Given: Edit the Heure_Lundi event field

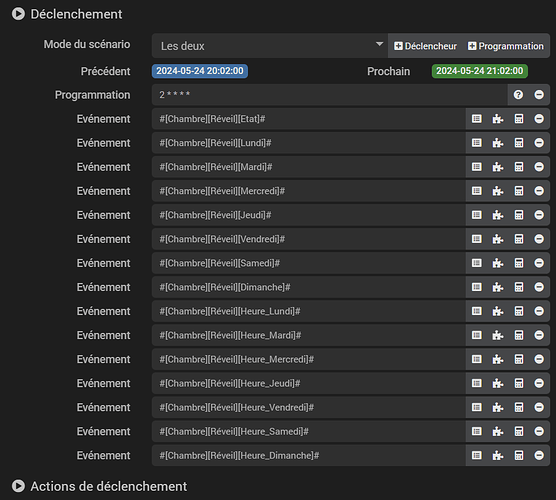Looking at the screenshot, I should (x=308, y=311).
